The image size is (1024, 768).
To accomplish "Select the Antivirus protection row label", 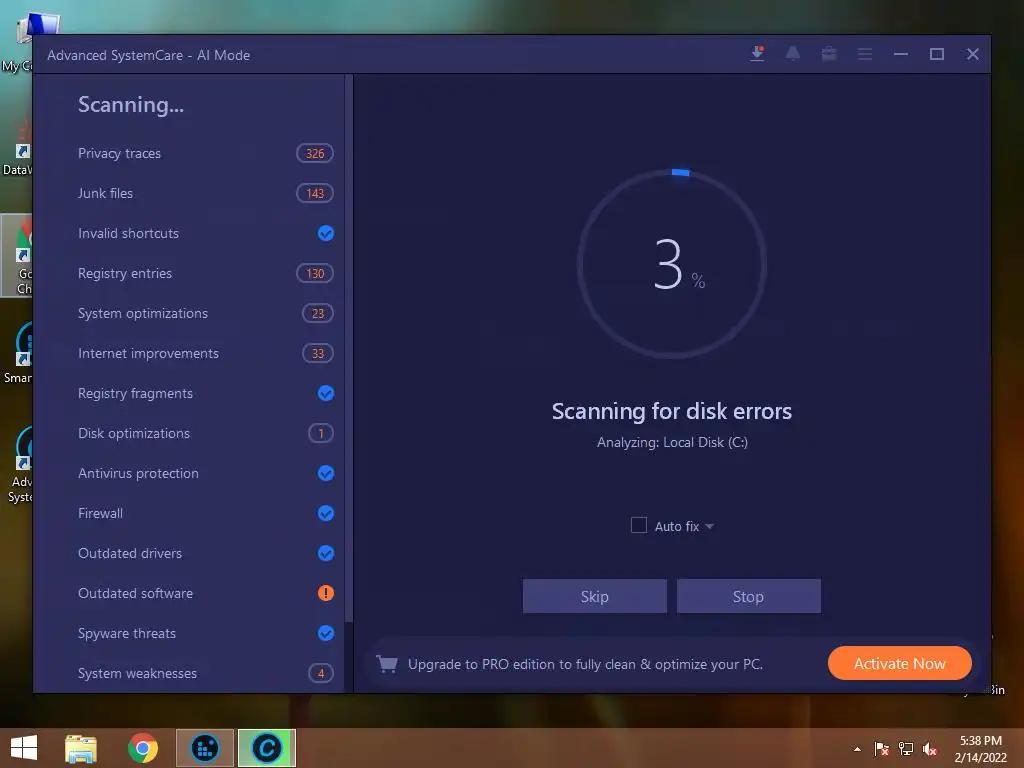I will pos(138,473).
